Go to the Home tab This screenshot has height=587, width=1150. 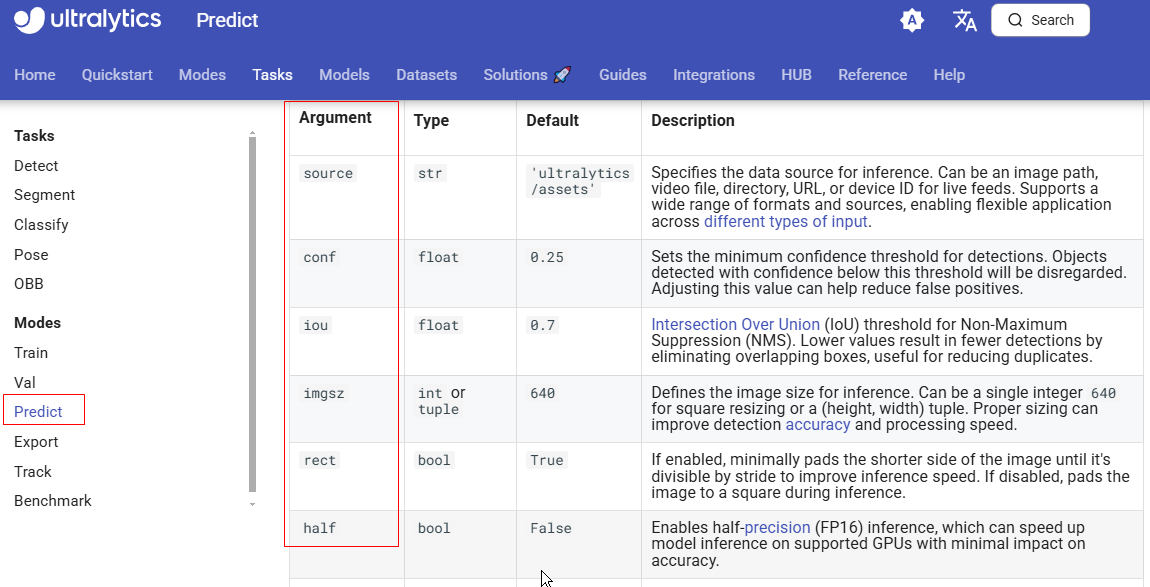coord(35,75)
